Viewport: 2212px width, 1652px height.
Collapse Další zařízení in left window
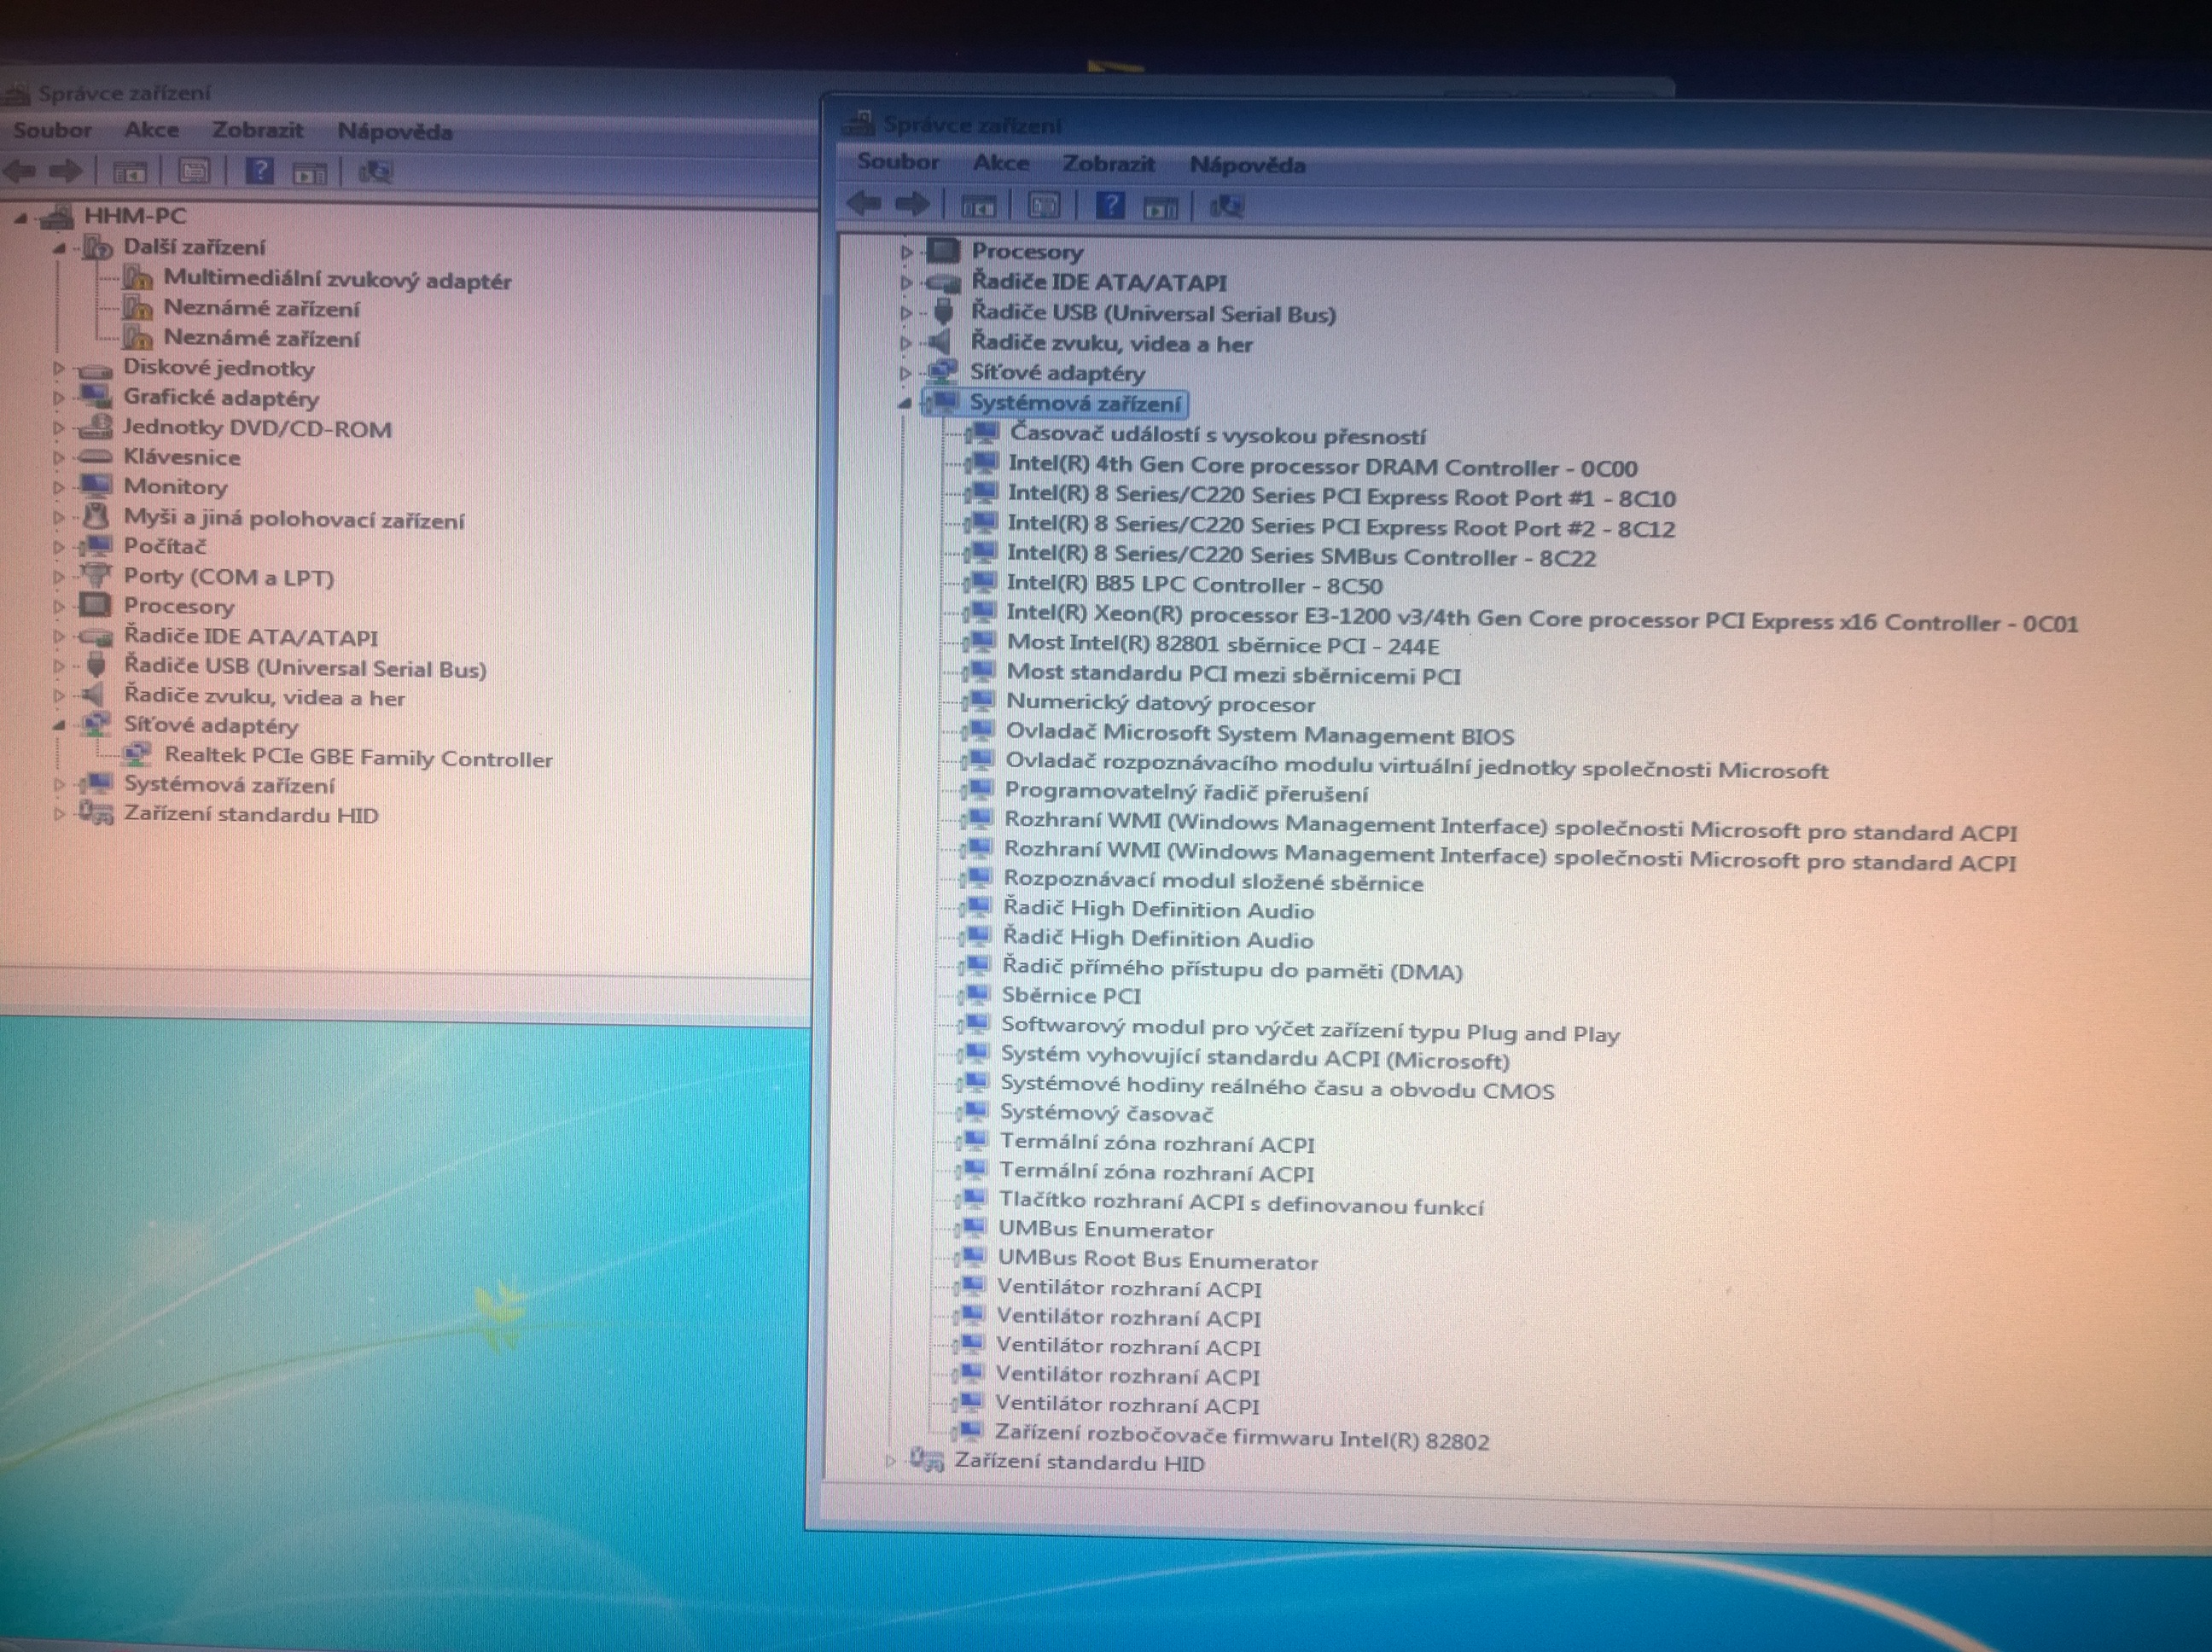59,247
